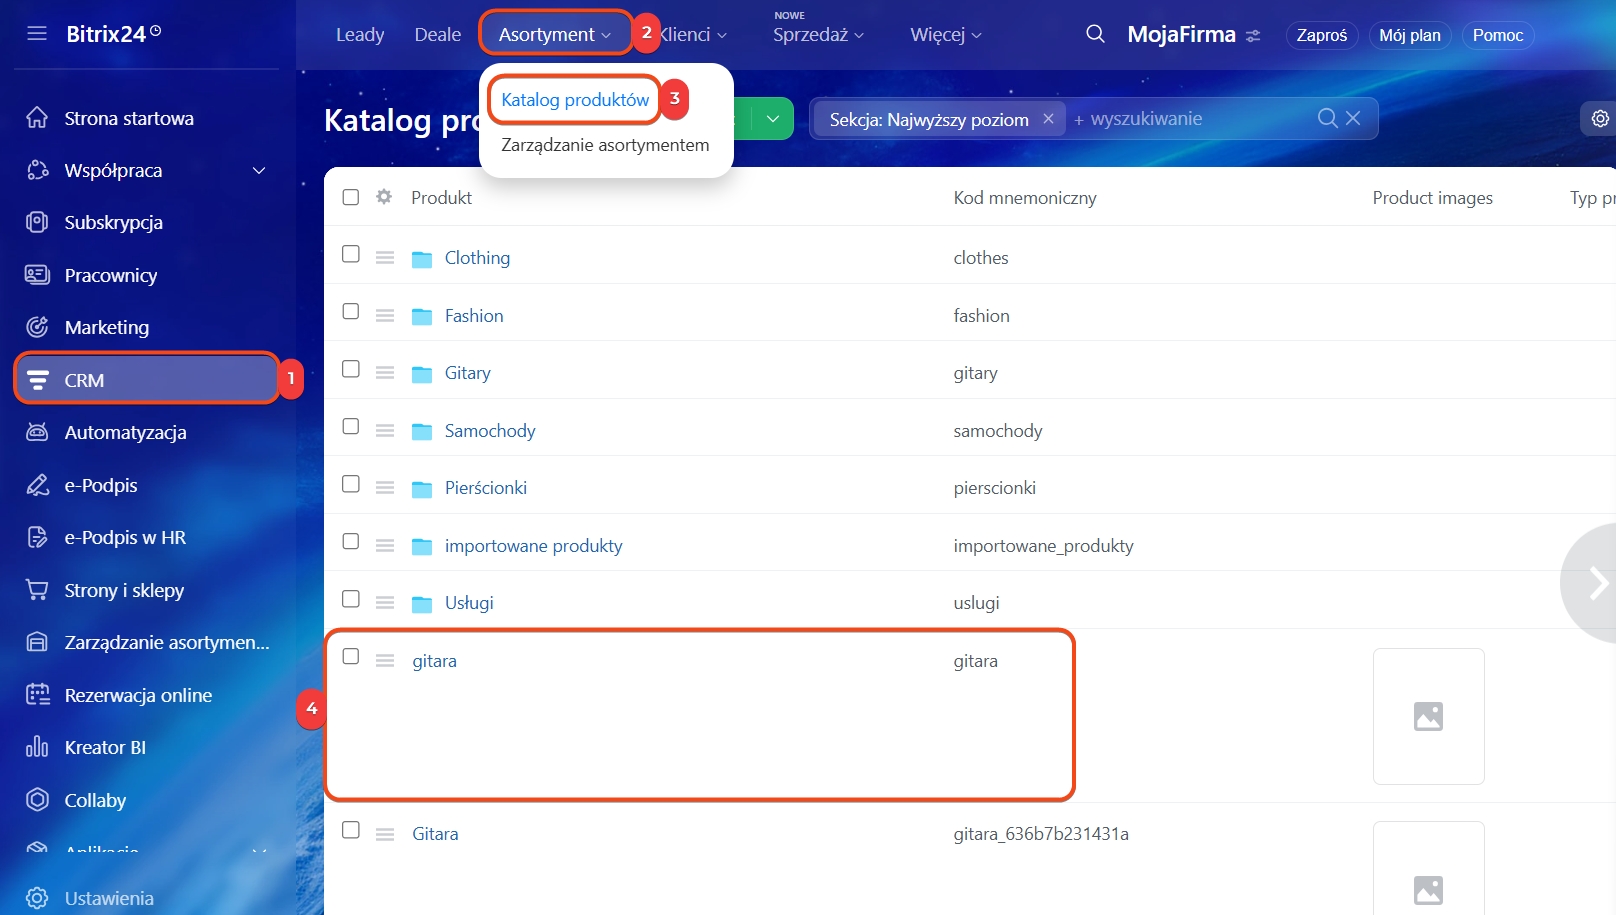This screenshot has width=1616, height=915.
Task: Open the Więcej dropdown menu
Action: (945, 35)
